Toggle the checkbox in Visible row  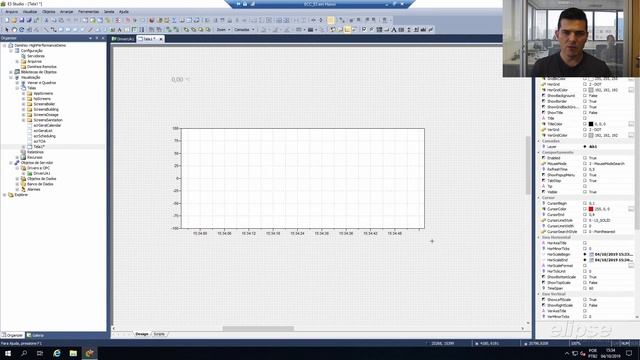[x=585, y=192]
